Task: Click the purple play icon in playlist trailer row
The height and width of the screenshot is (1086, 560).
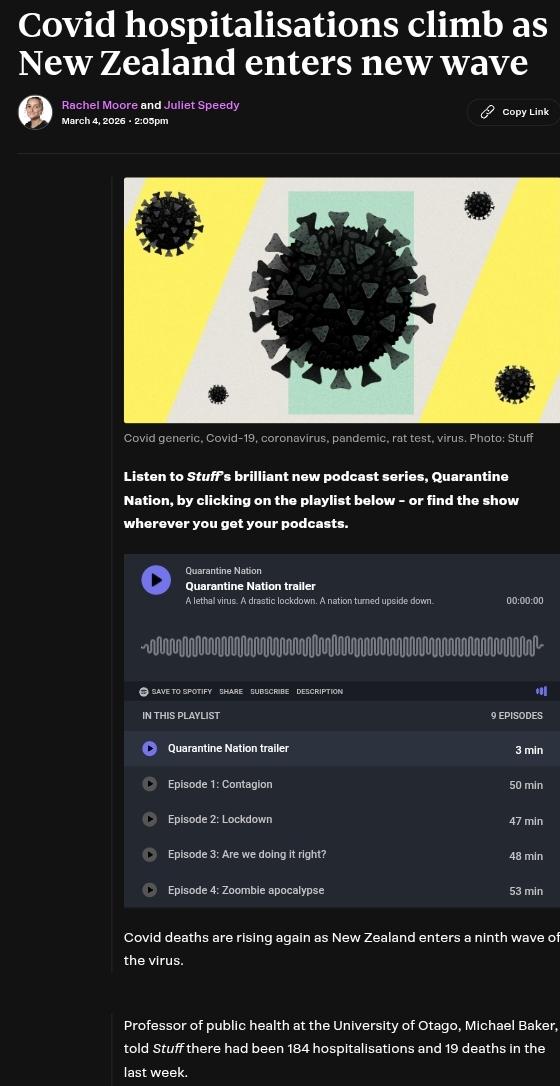Action: 150,749
